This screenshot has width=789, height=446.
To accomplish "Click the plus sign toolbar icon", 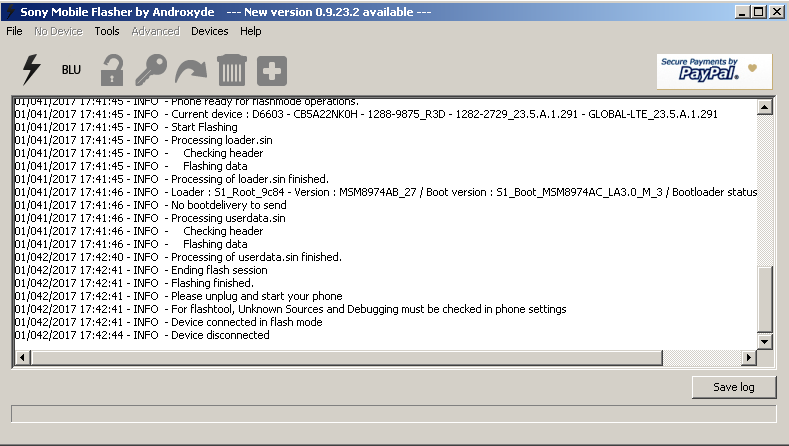I will click(272, 70).
